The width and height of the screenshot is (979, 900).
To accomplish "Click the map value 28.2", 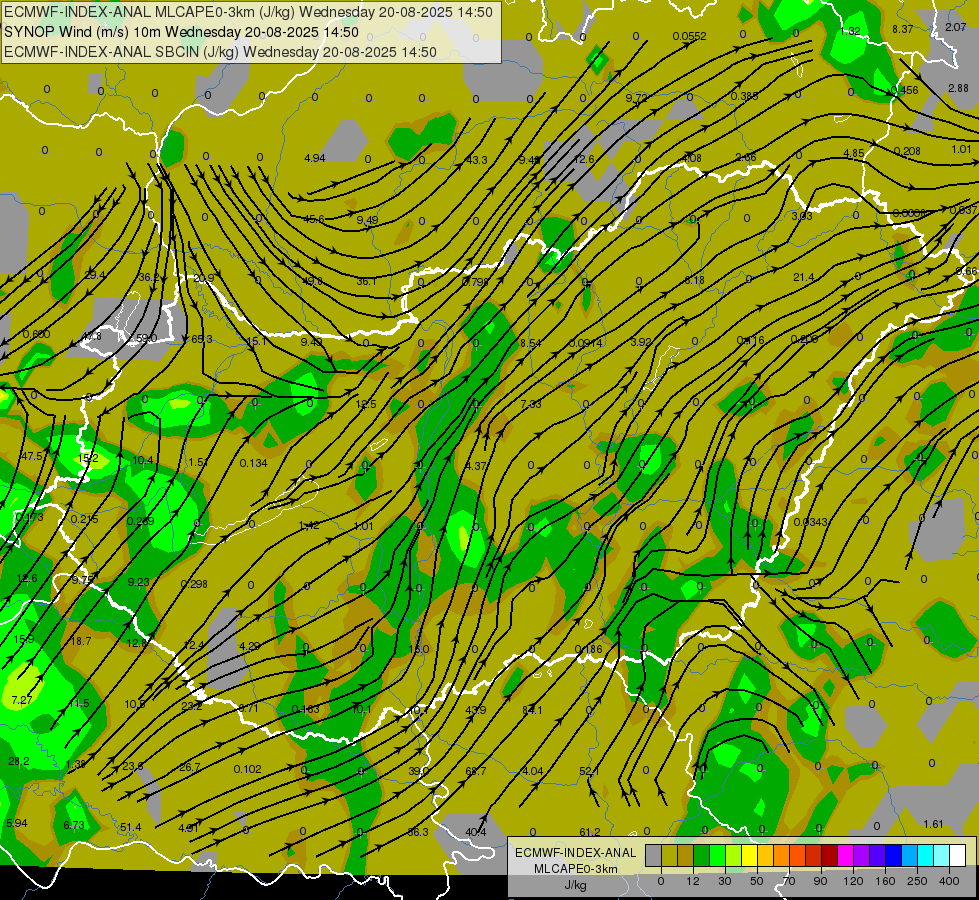I will click(19, 761).
